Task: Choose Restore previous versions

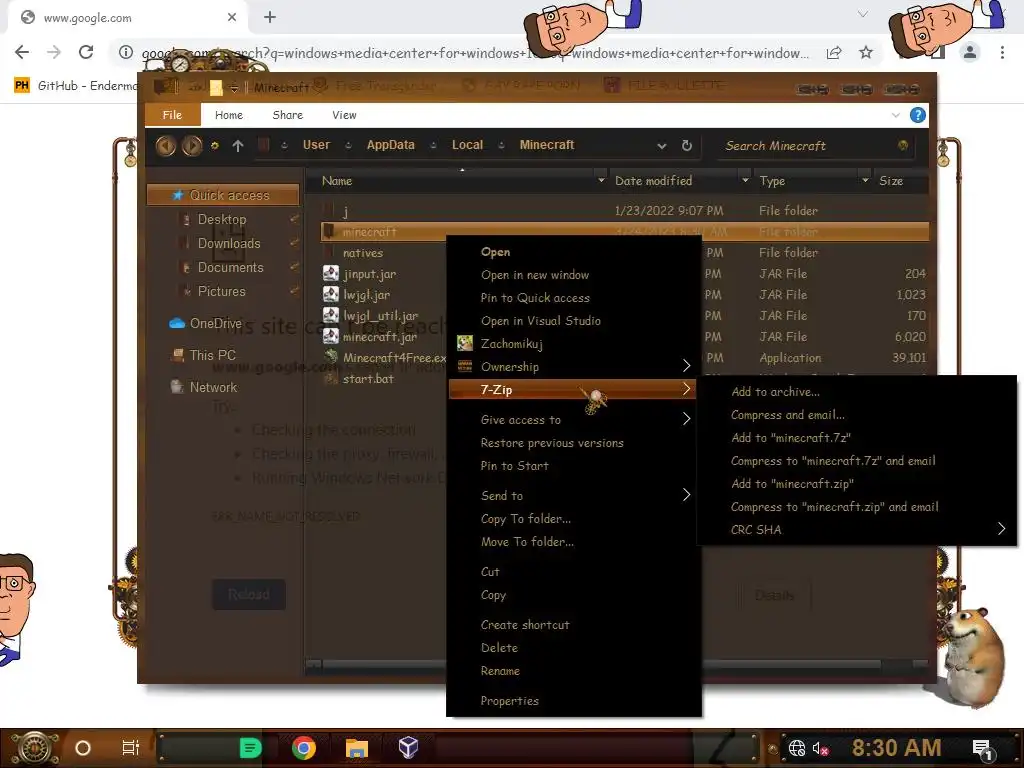Action: click(552, 443)
